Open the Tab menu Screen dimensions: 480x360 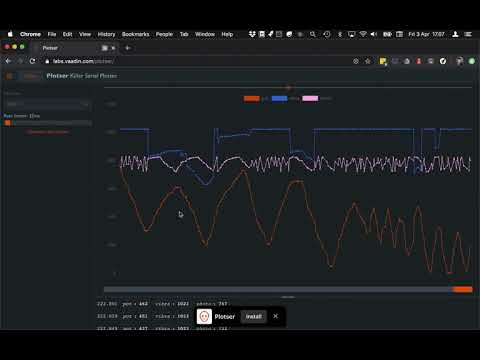click(184, 34)
